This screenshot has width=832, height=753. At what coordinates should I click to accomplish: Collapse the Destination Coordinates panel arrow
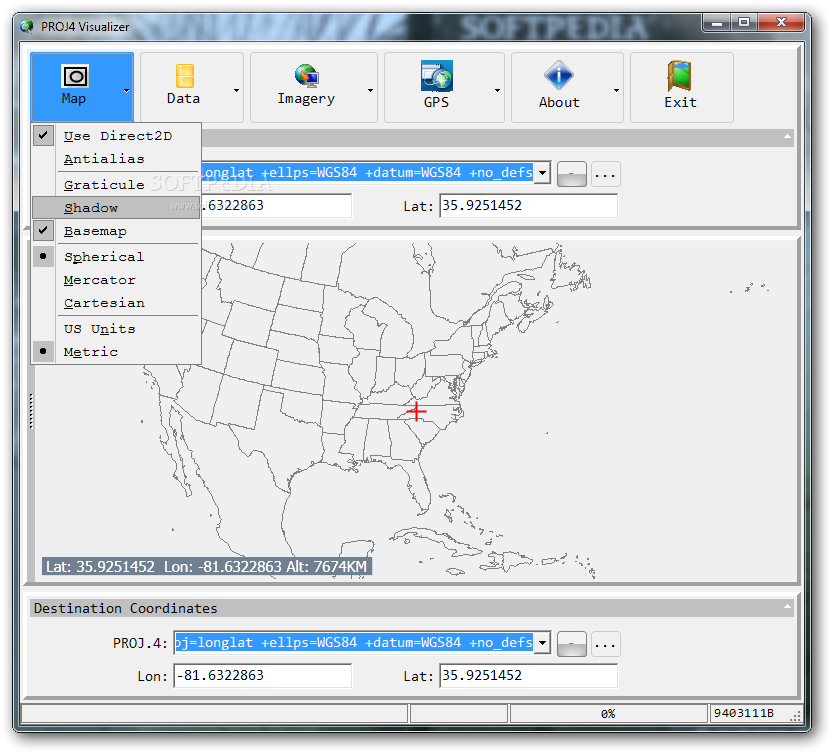click(787, 607)
